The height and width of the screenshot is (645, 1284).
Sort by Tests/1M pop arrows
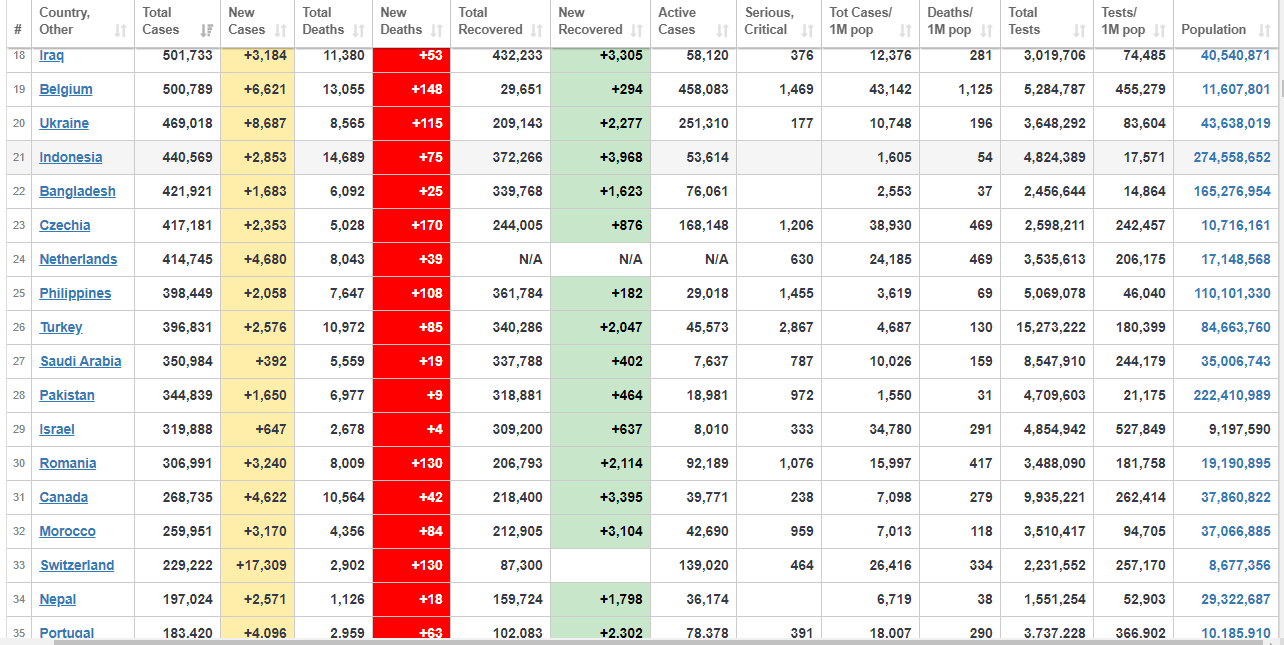(1160, 31)
